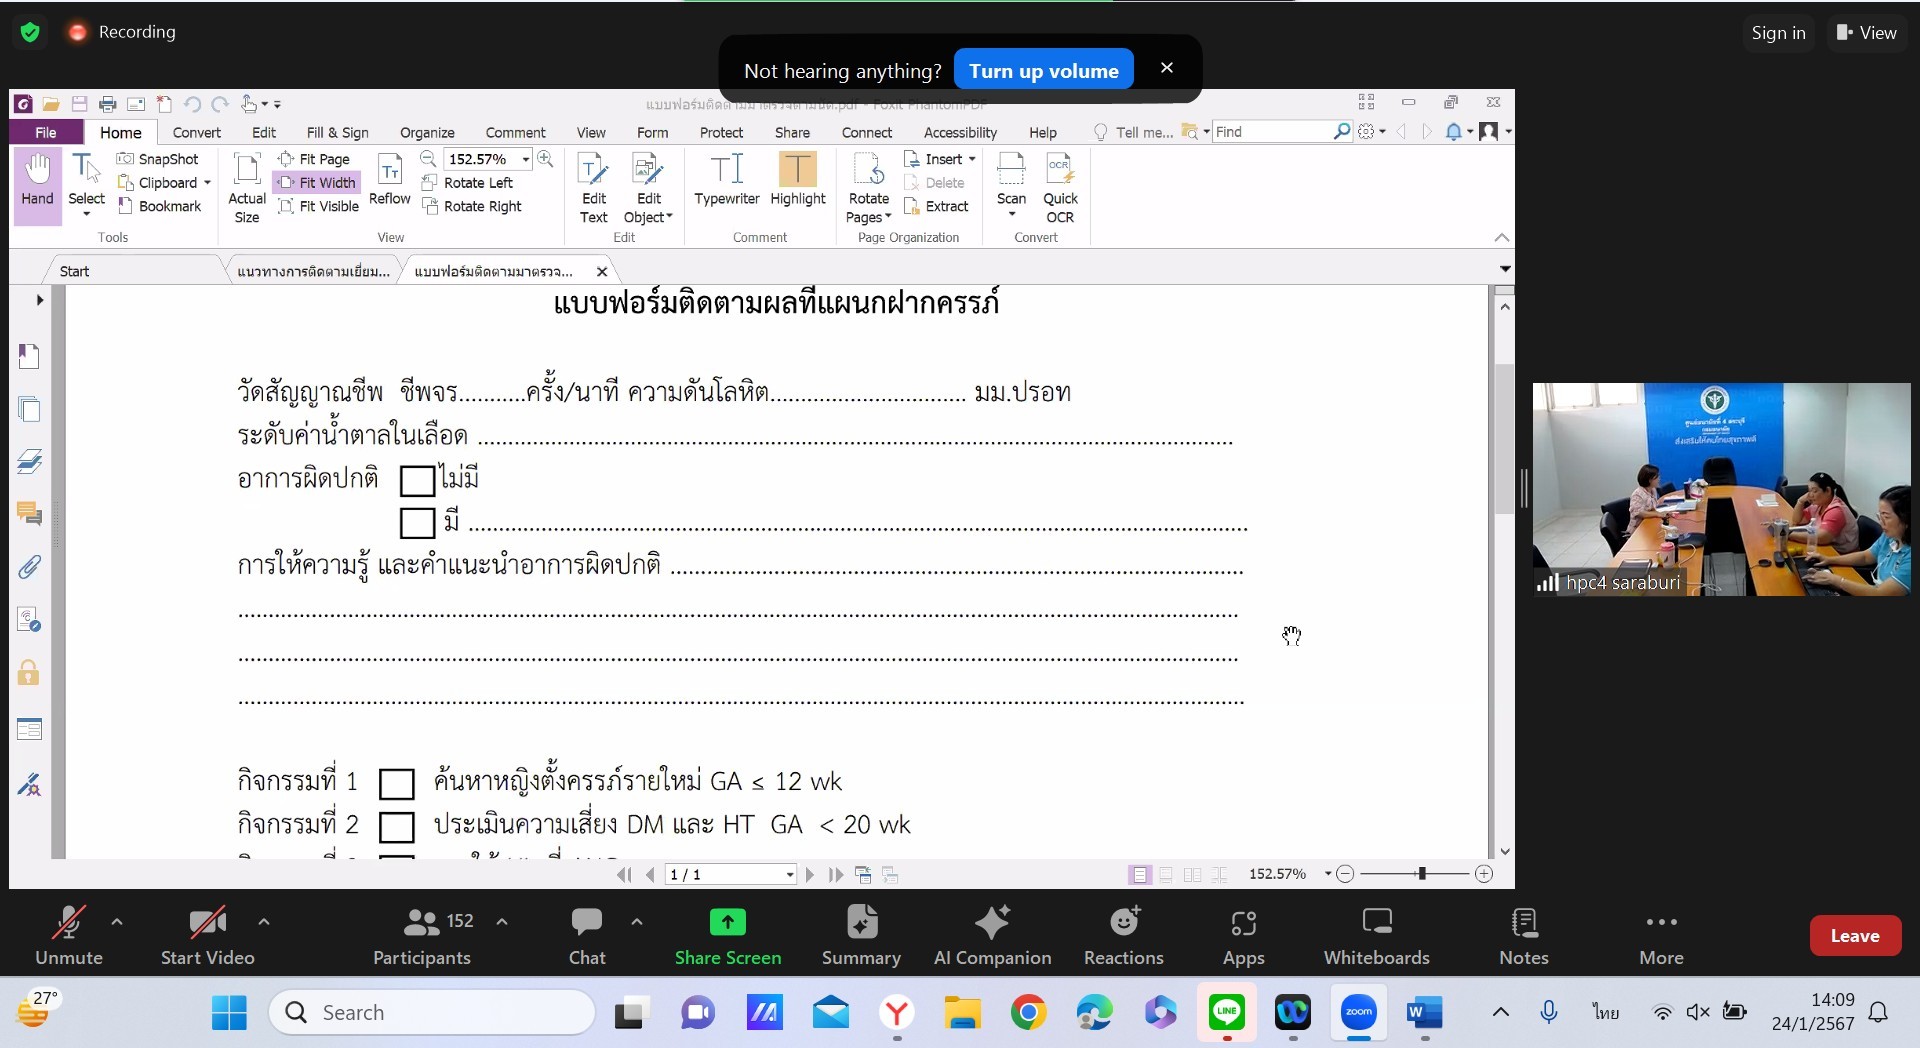The height and width of the screenshot is (1048, 1920).
Task: Go to the next page arrow
Action: tap(810, 875)
